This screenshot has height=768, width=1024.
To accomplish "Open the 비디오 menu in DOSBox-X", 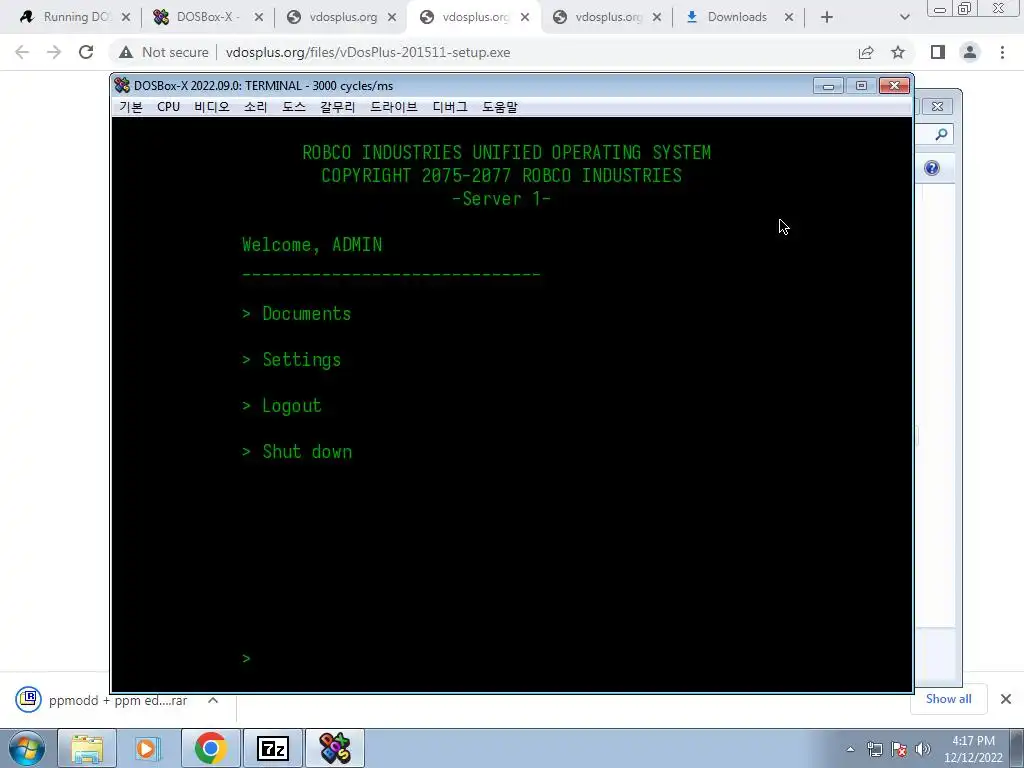I will [x=212, y=107].
